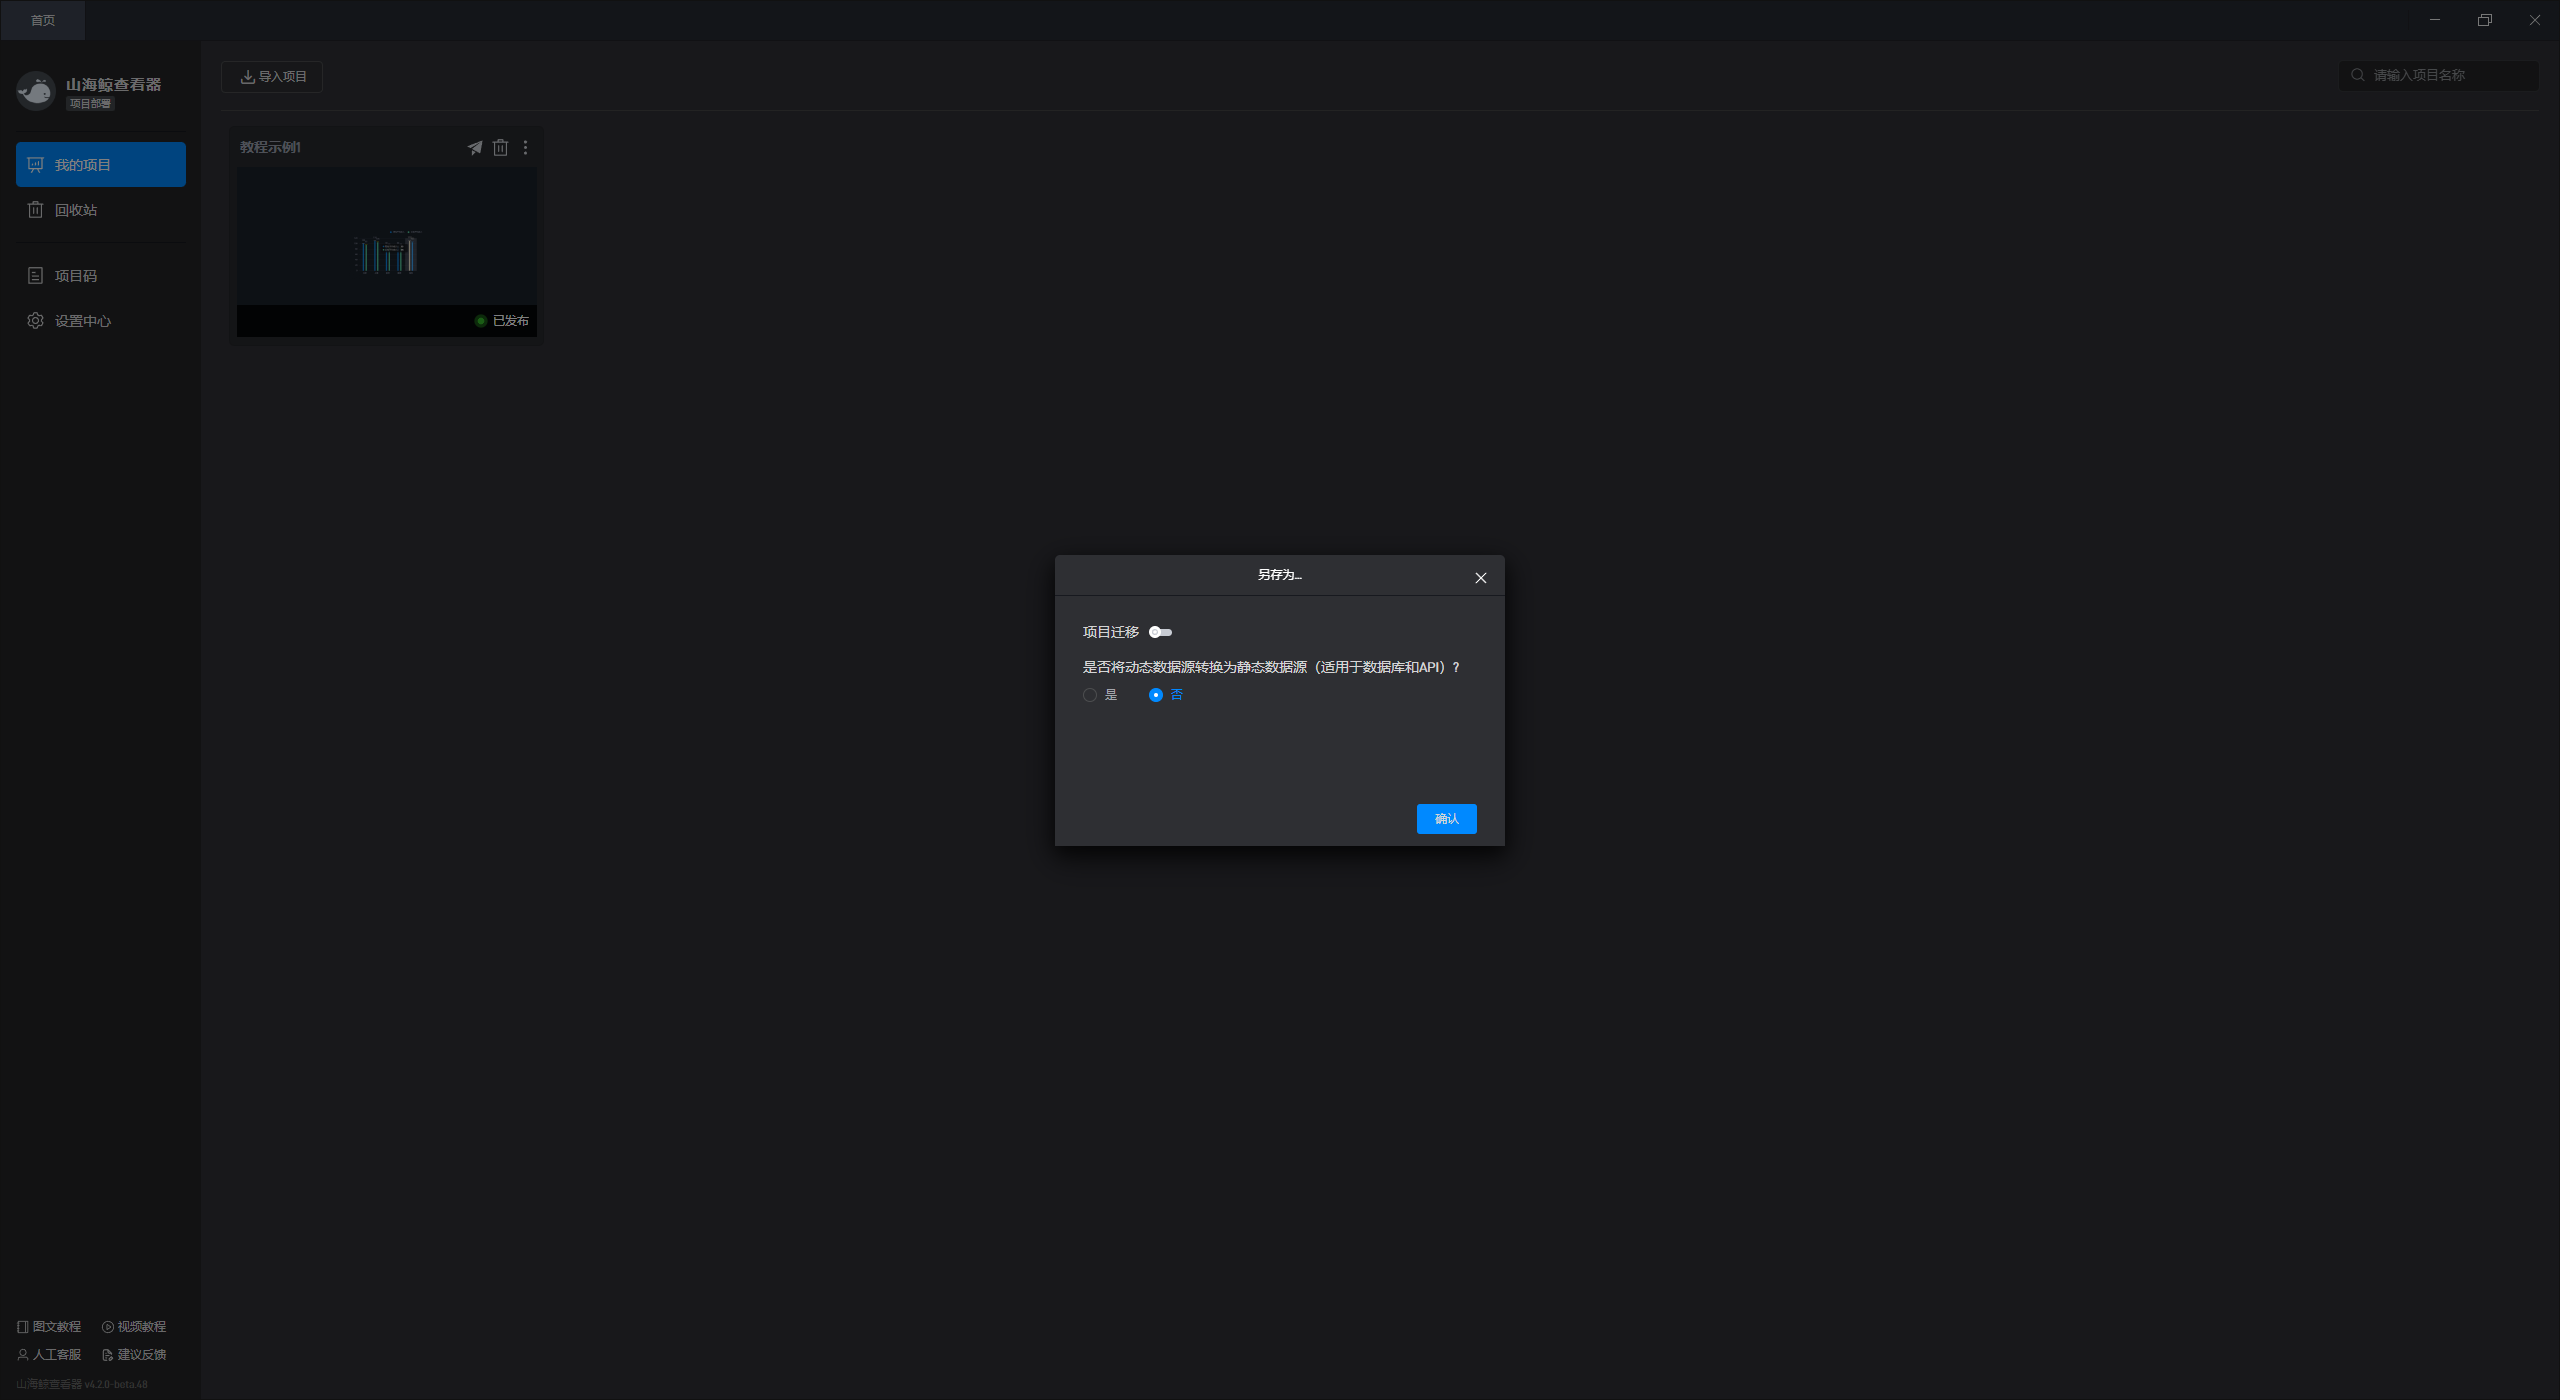Screen dimensions: 2560x1400
Task: Open 回收站 in the sidebar
Action: pos(76,210)
